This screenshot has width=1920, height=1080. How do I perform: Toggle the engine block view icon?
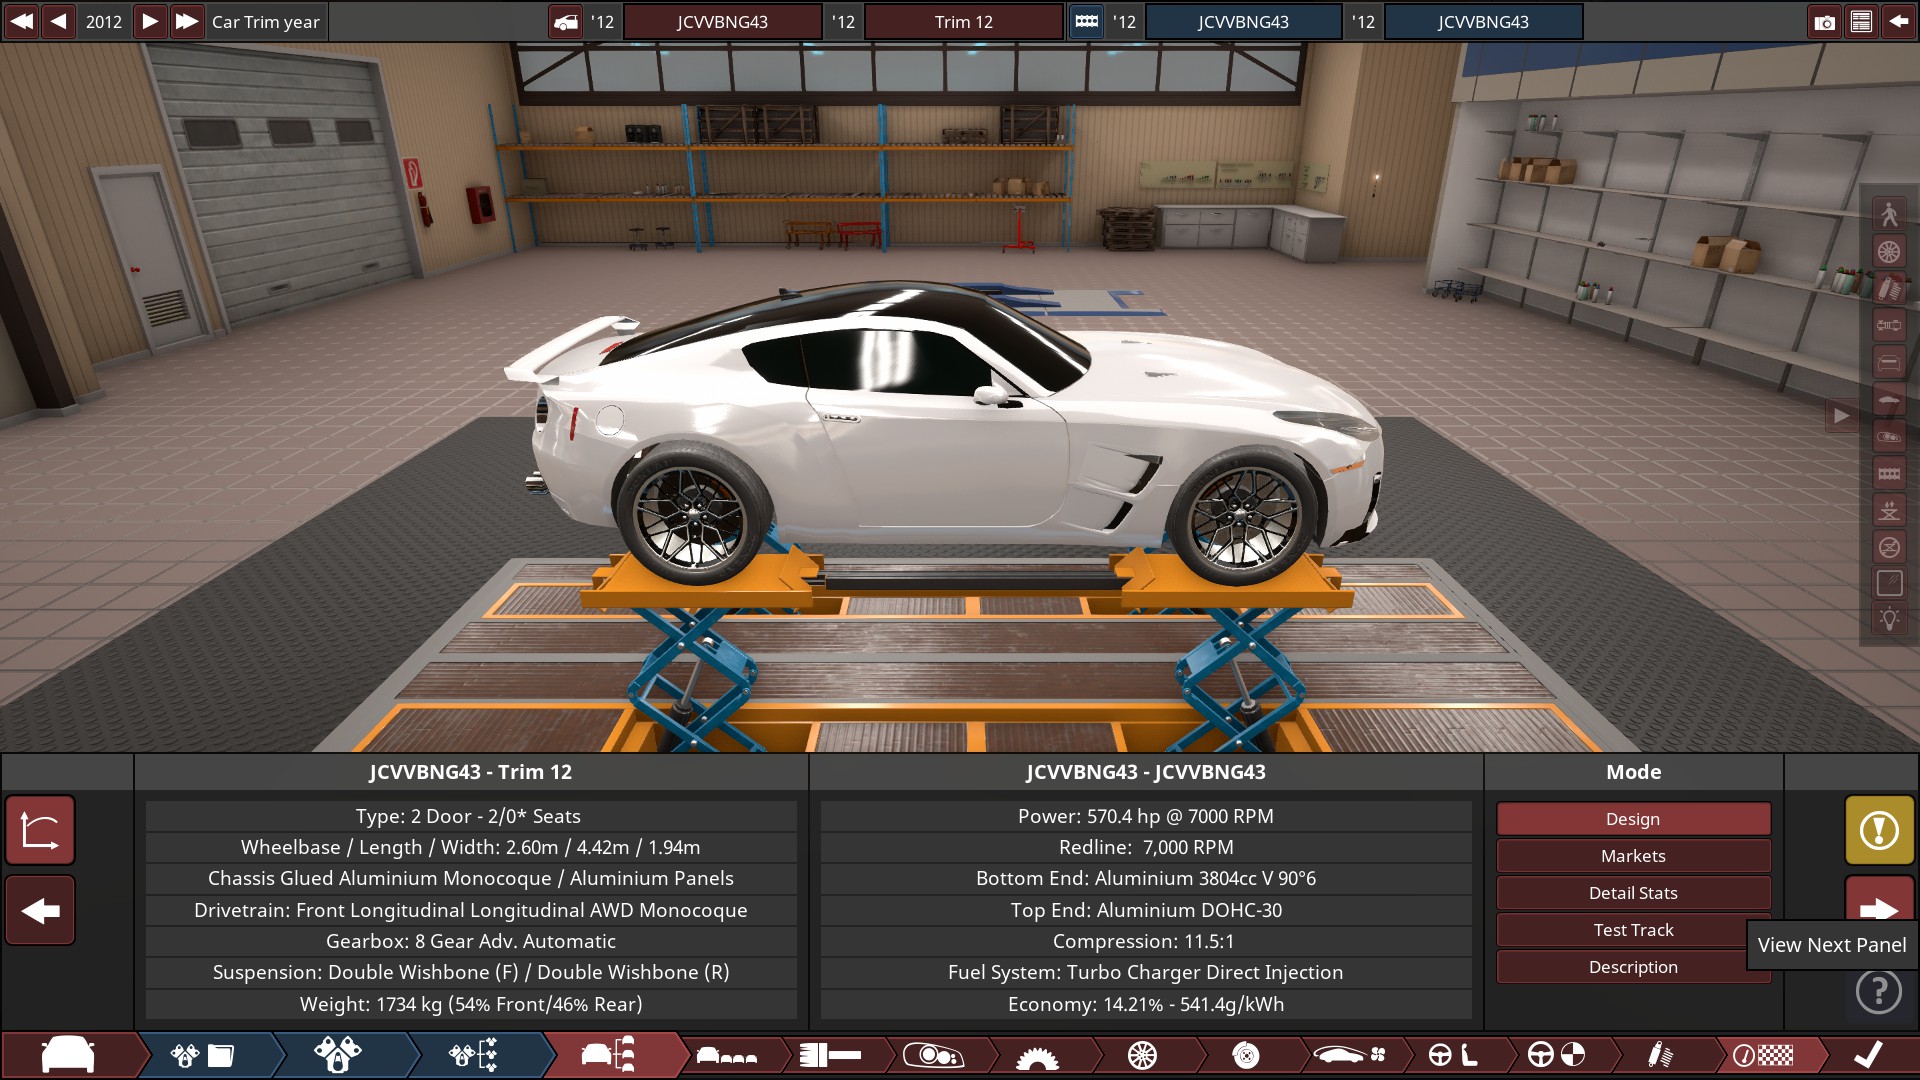(x=1889, y=473)
